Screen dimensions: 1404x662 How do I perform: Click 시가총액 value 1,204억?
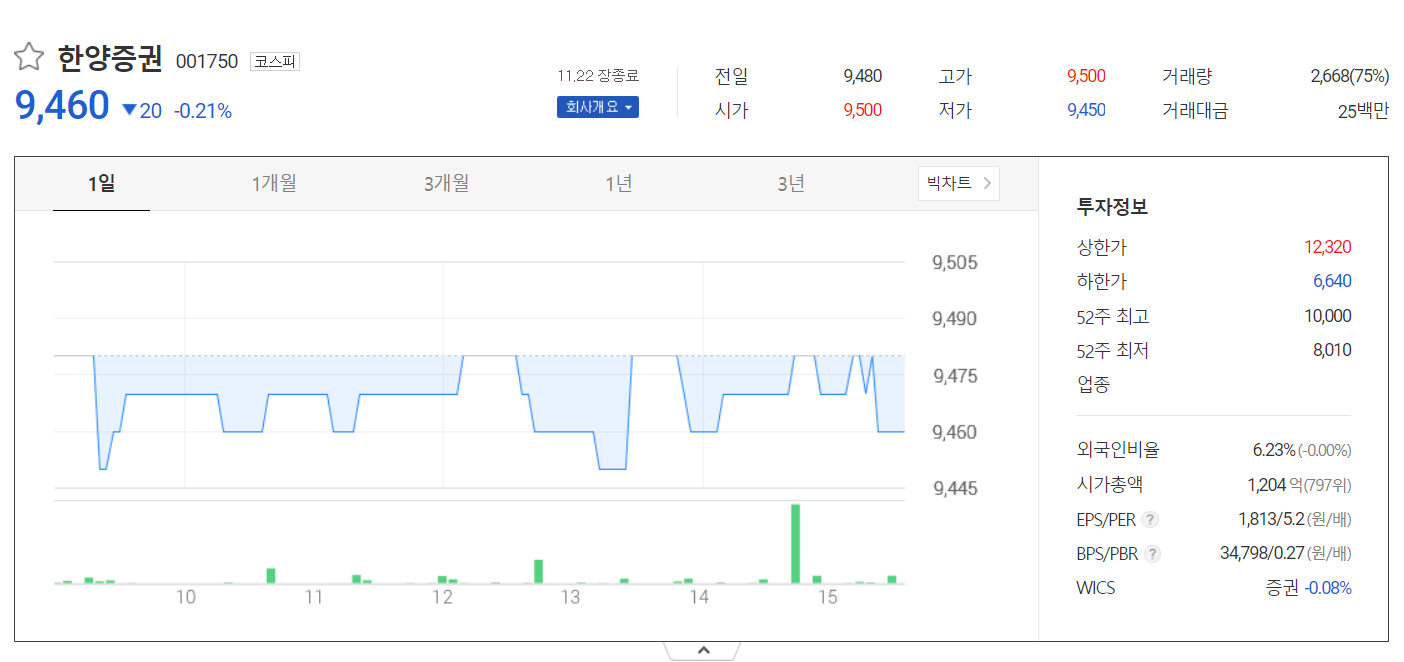tap(1275, 485)
